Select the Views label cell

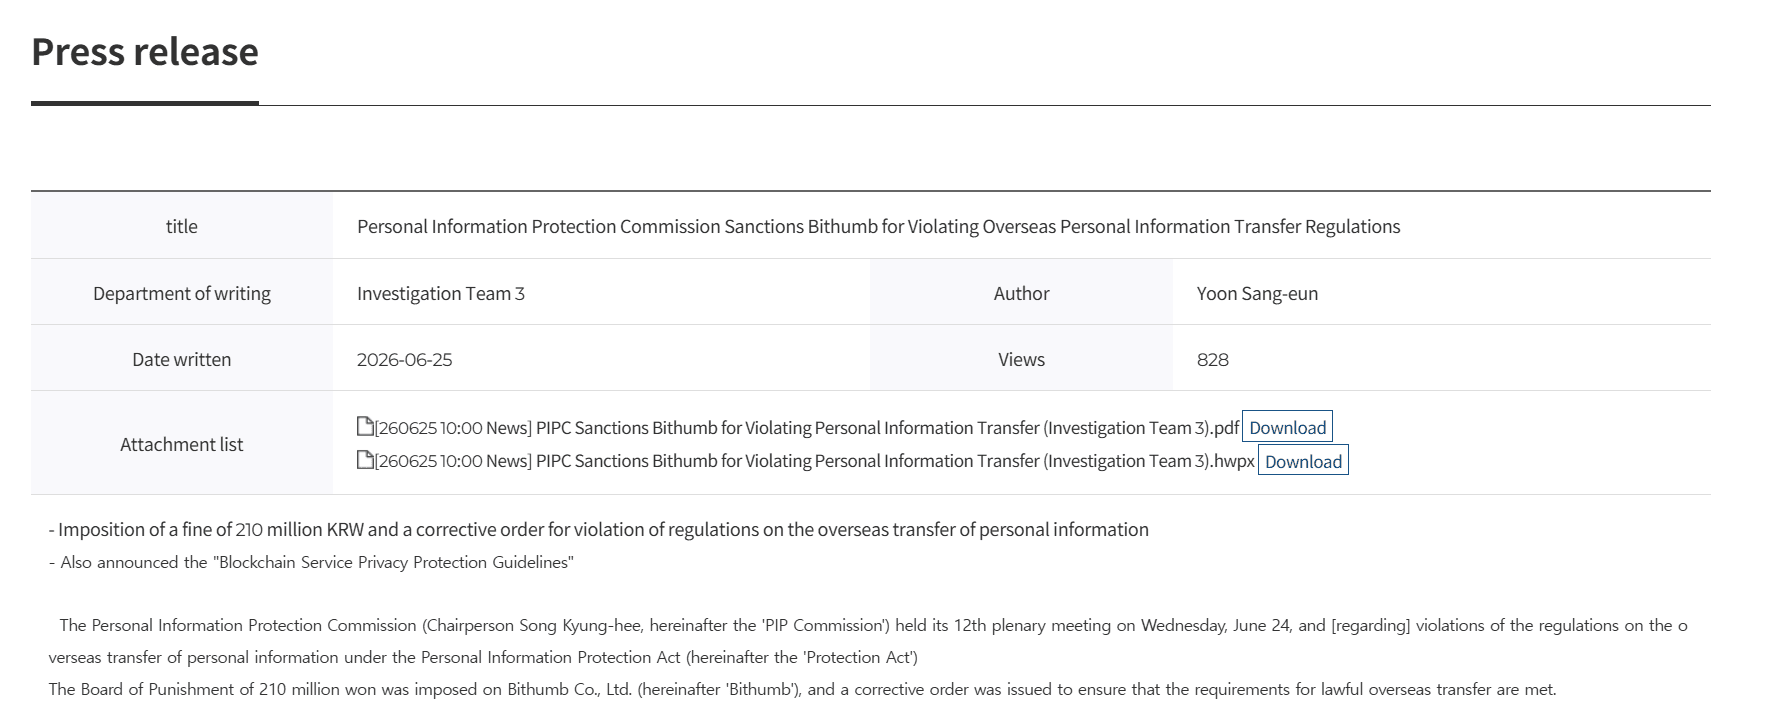tap(1021, 359)
